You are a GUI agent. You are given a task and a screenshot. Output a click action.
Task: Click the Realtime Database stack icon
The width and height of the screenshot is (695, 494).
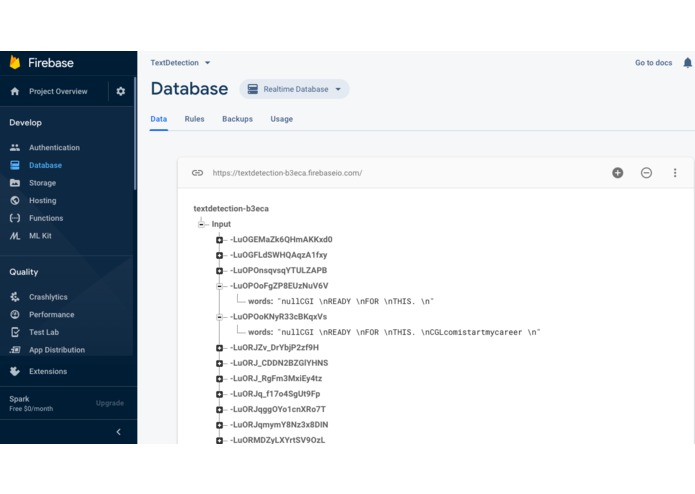click(x=253, y=89)
